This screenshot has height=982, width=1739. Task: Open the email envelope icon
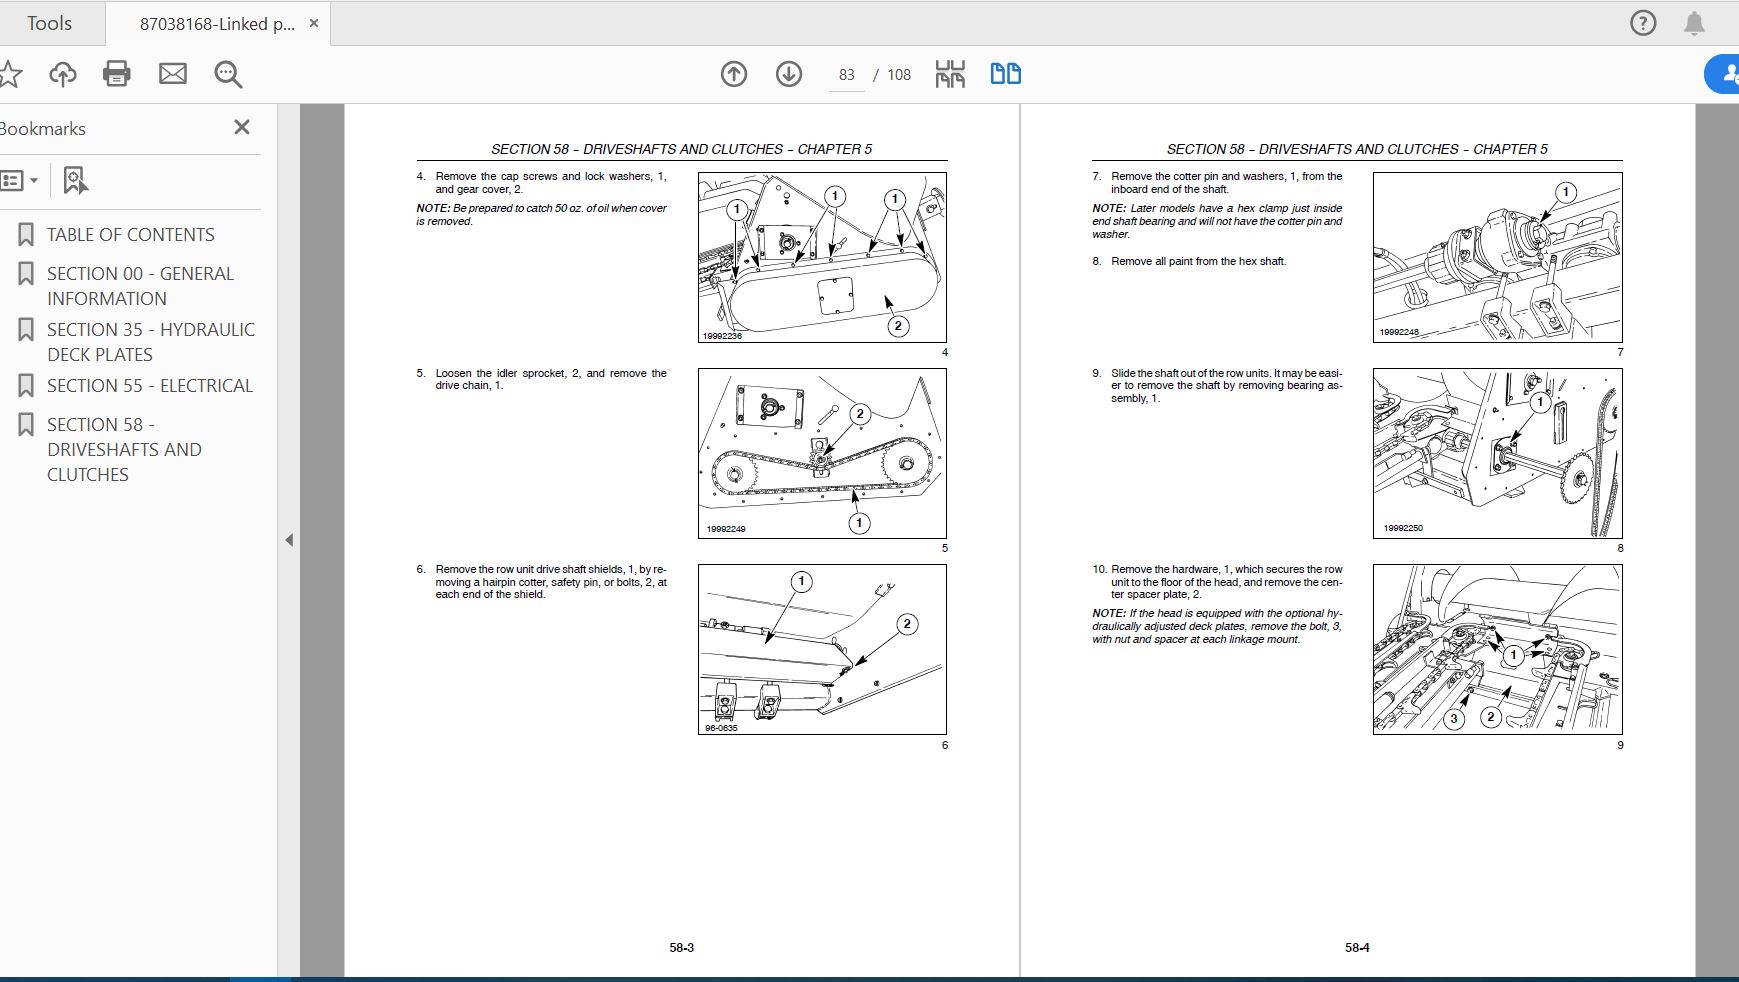coord(173,73)
